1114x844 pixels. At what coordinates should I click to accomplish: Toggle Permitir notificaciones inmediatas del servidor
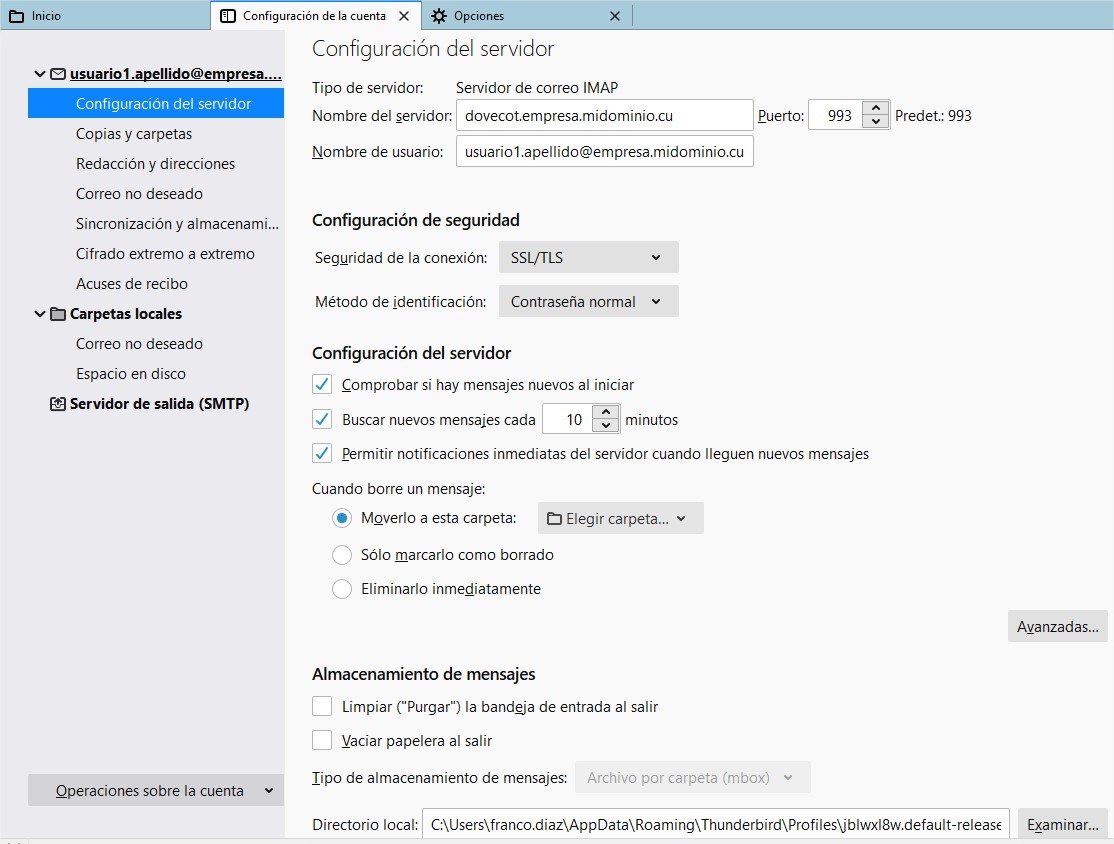pos(322,453)
